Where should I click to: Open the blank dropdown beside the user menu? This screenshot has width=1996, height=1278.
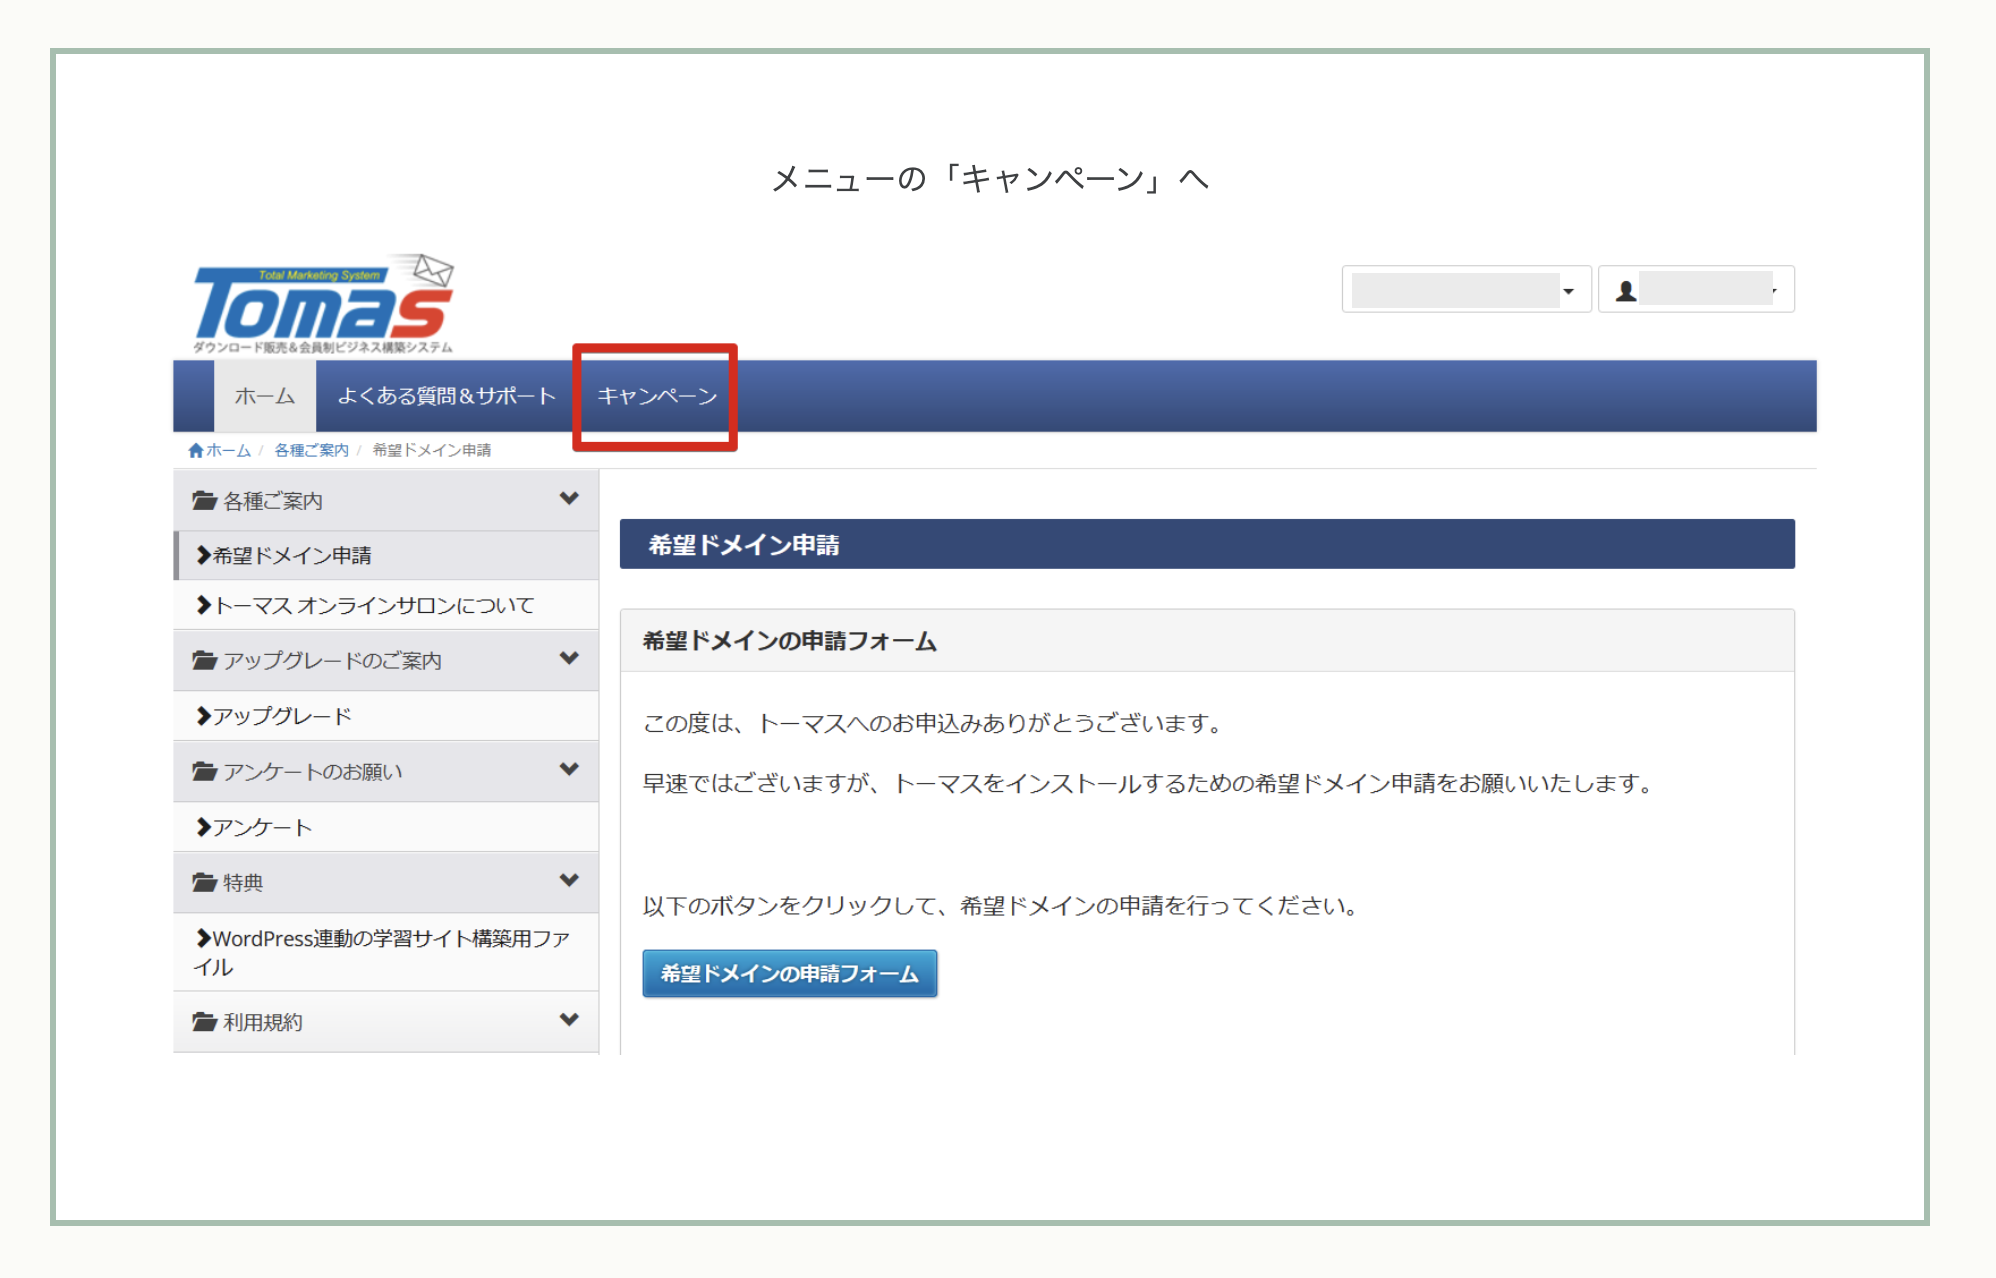[x=1466, y=290]
